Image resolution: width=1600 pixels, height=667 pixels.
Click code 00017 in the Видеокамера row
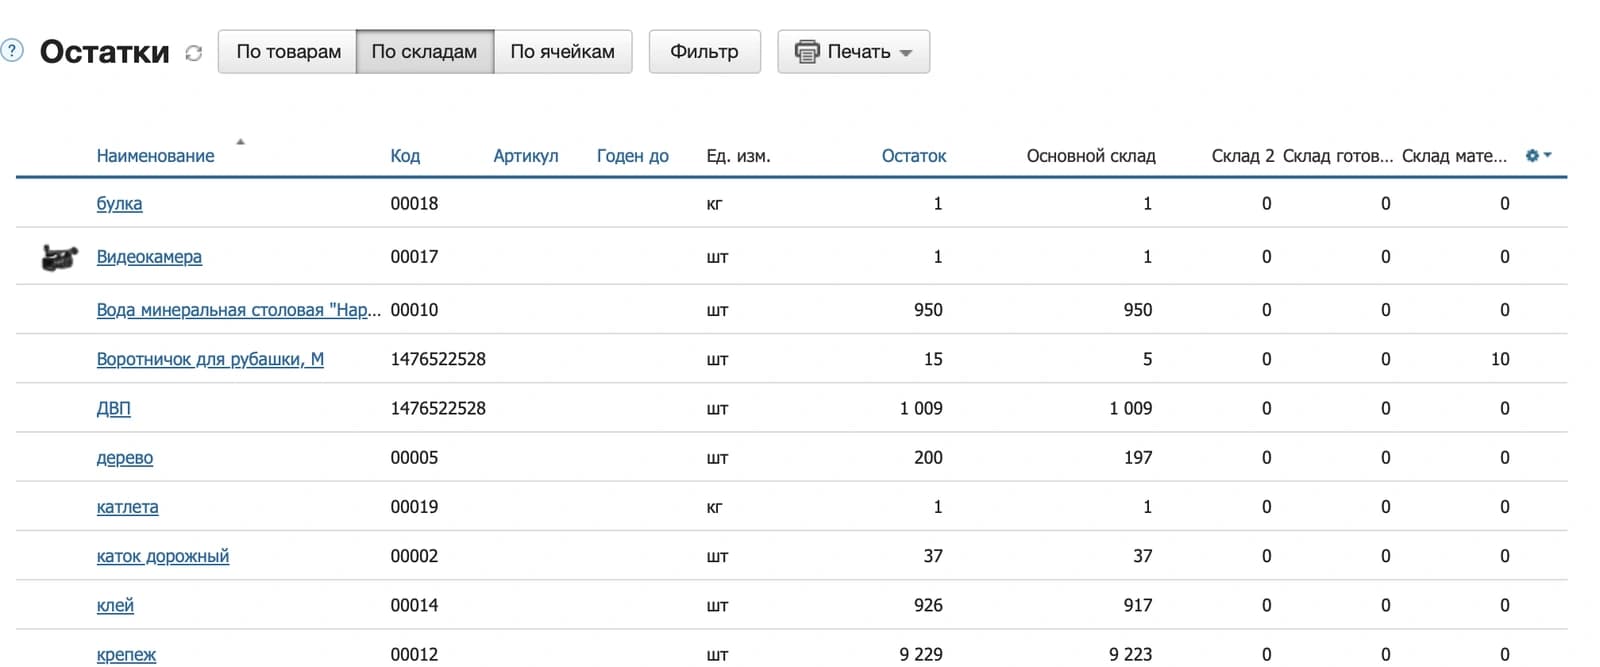[414, 257]
